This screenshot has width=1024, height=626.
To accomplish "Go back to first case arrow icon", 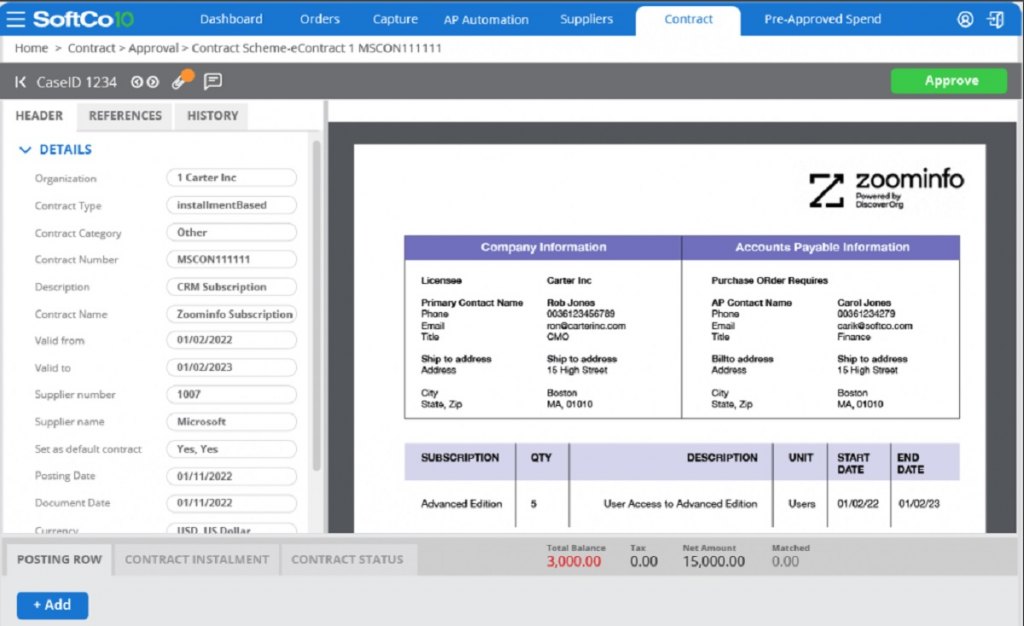I will 20,82.
